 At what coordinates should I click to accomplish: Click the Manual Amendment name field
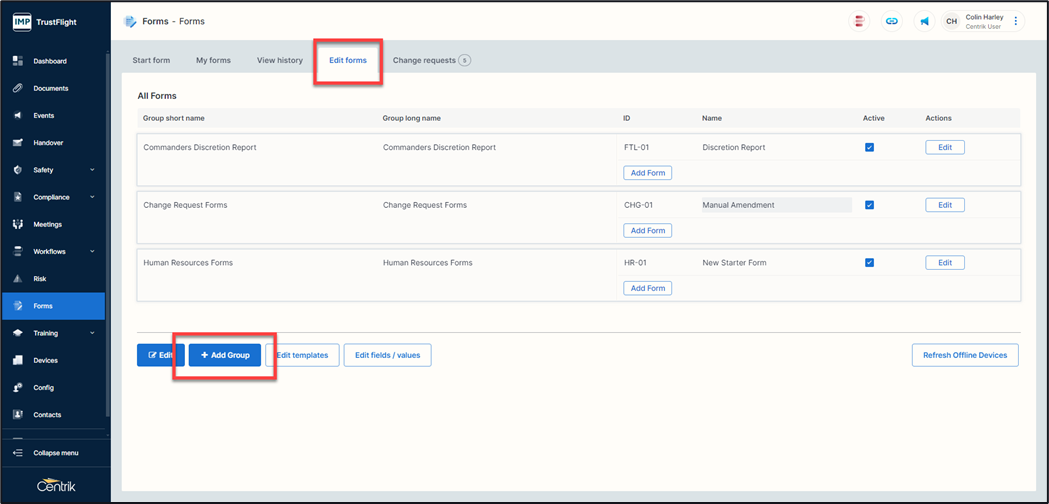(775, 205)
